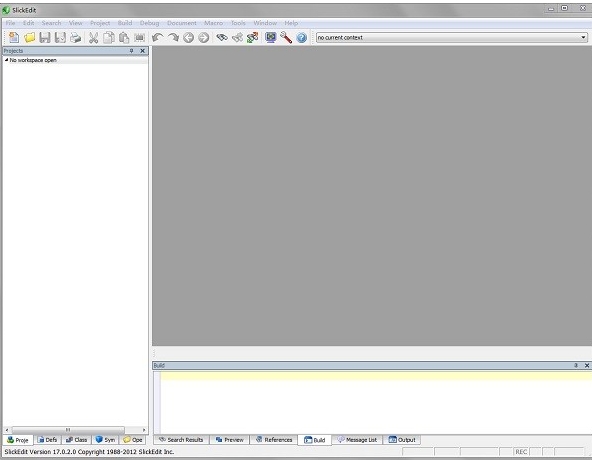Click the Open file folder icon
The height and width of the screenshot is (460, 592).
coord(29,37)
